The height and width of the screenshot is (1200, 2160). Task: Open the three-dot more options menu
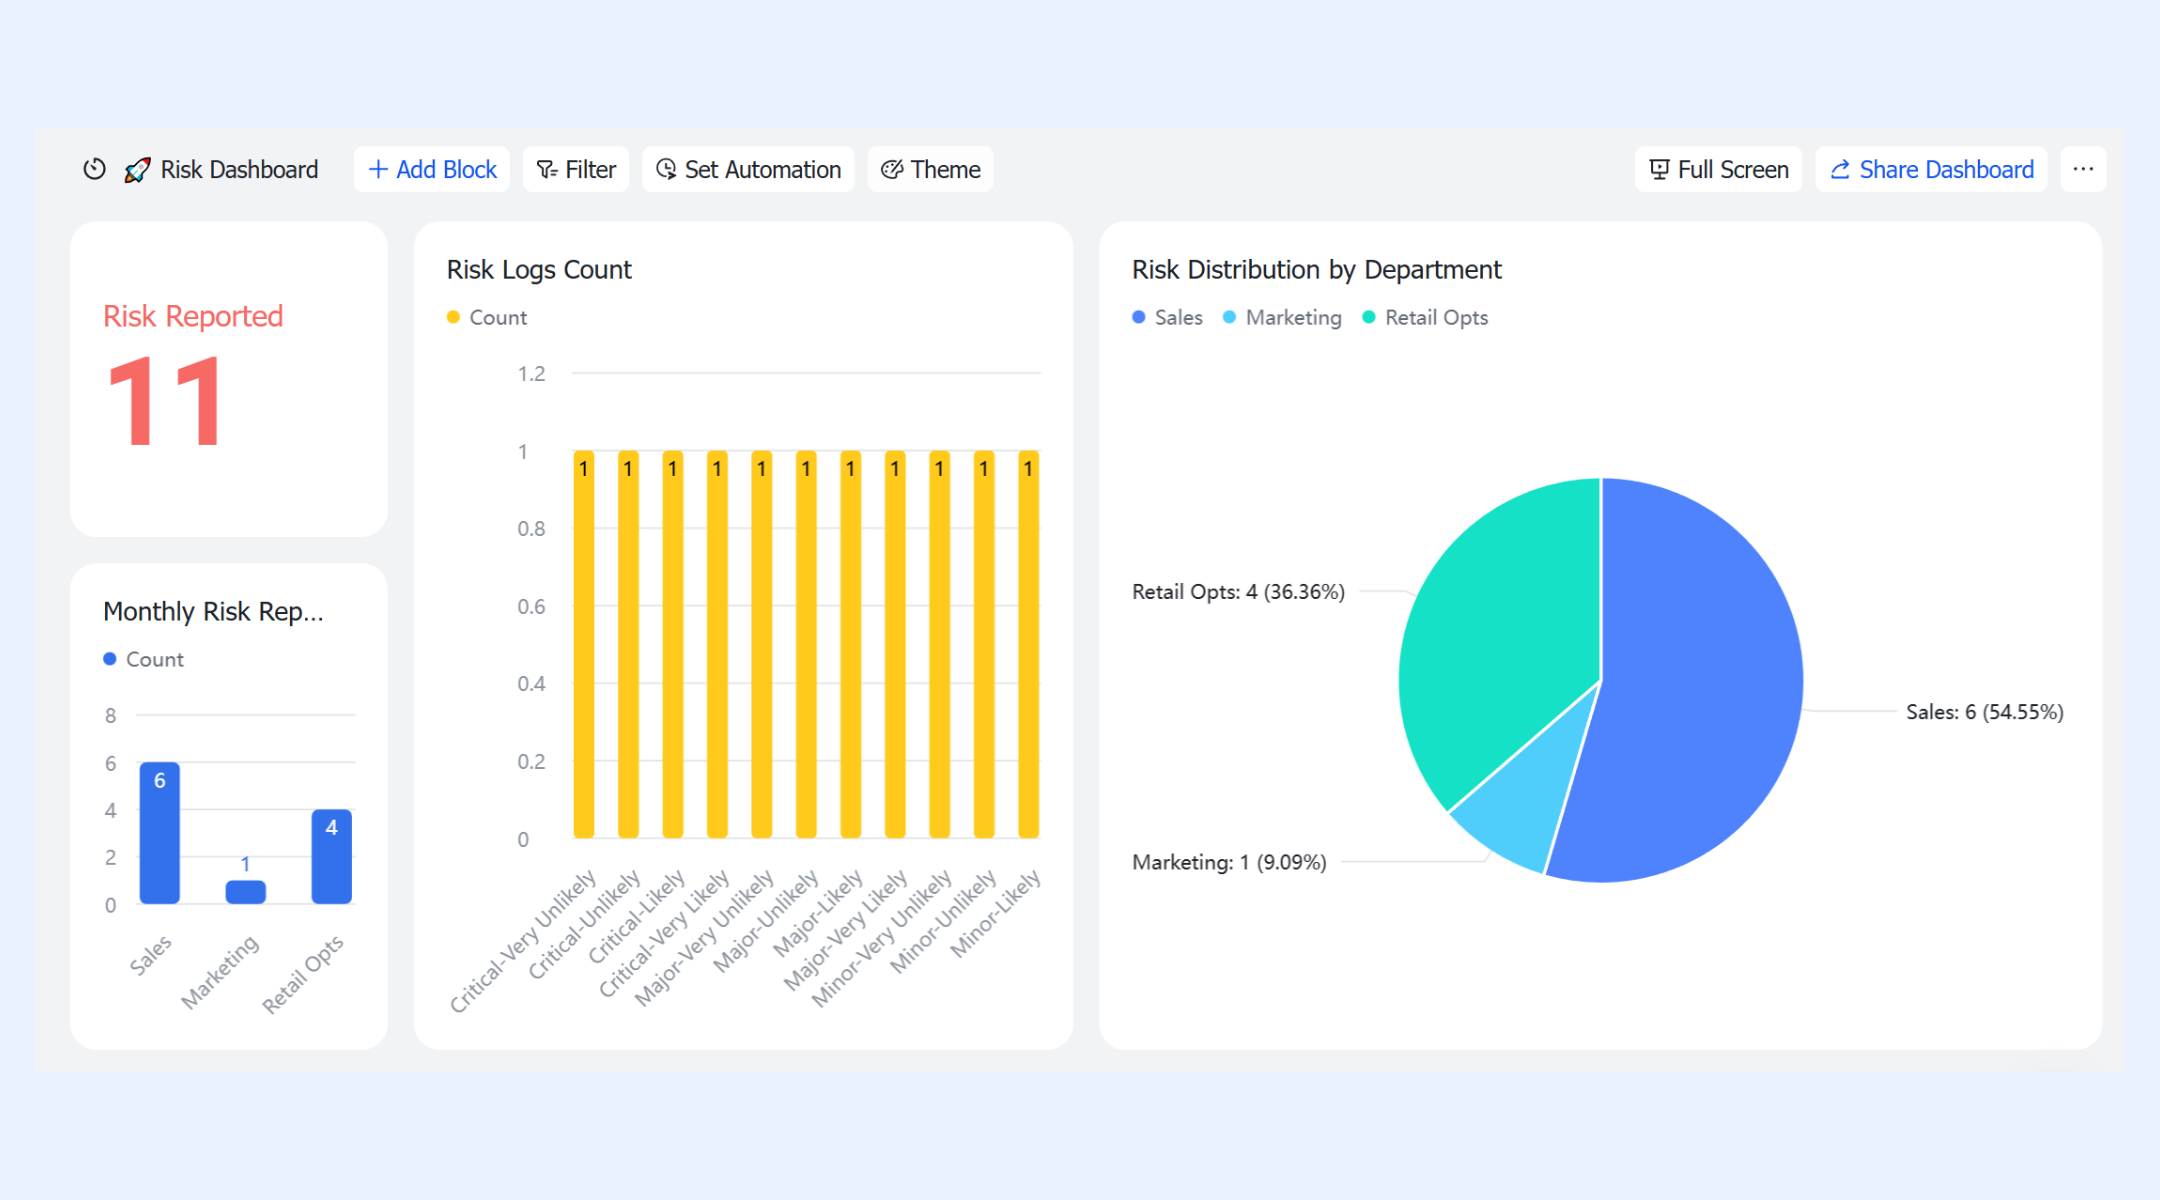click(2083, 169)
